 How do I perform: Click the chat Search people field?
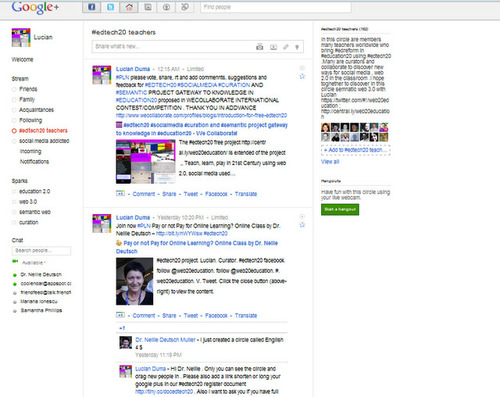(x=41, y=250)
